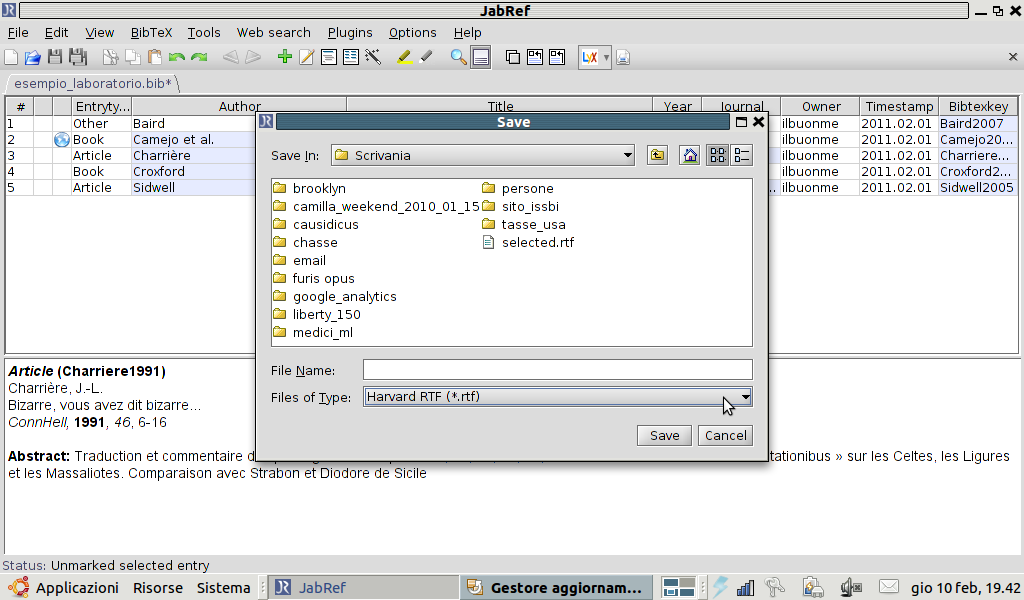Click the Cut scissors icon in toolbar
This screenshot has height=600, width=1024.
click(110, 57)
